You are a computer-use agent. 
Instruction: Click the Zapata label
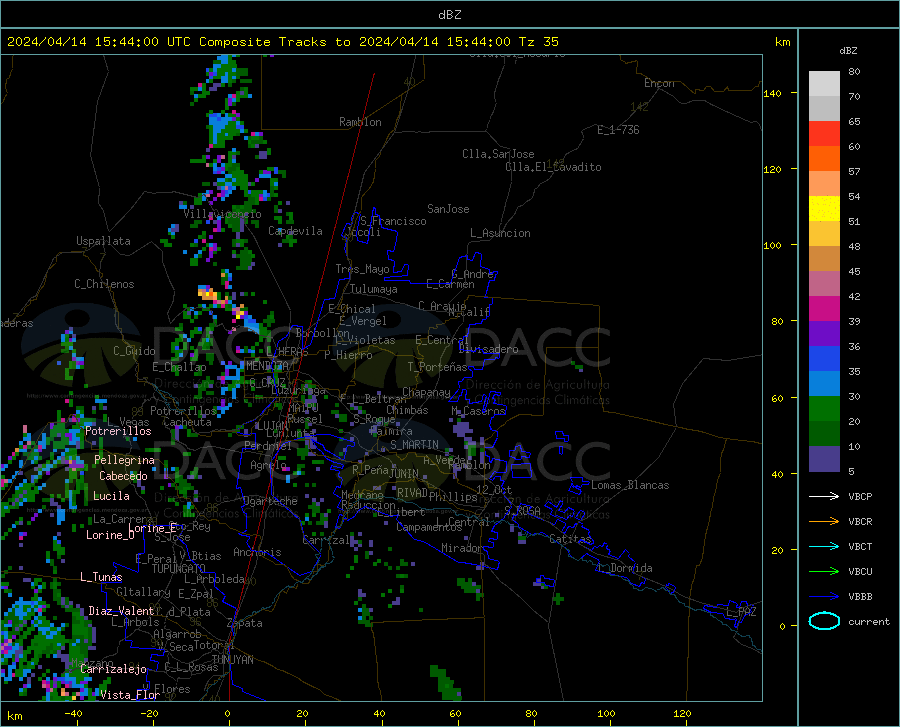click(245, 623)
